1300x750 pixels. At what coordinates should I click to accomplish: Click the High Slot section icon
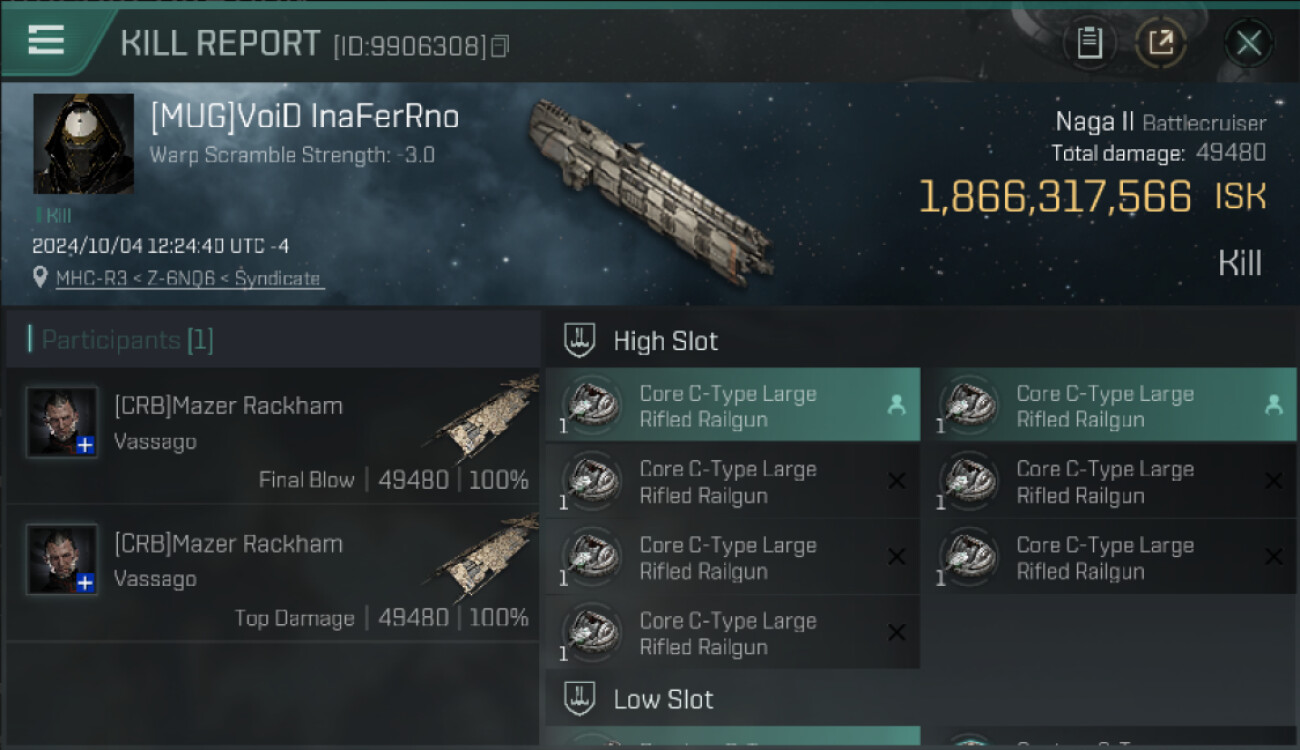pos(580,341)
